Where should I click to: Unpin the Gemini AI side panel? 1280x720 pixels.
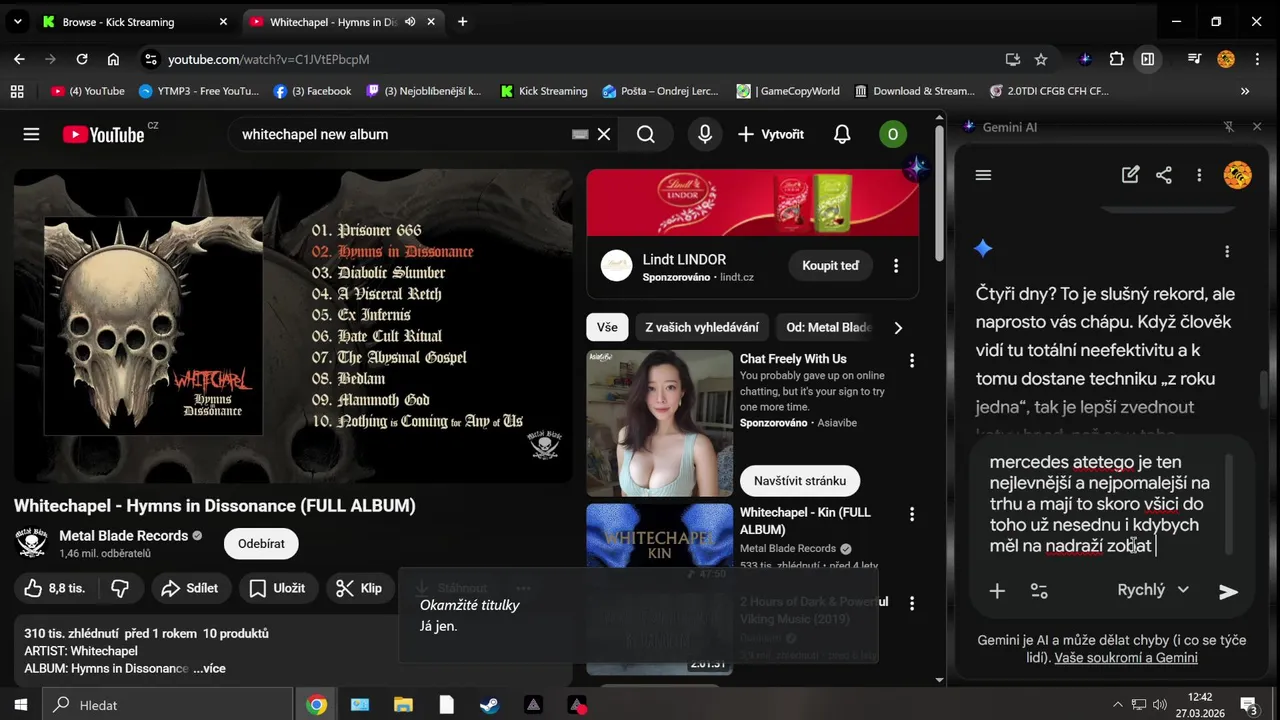tap(1229, 127)
